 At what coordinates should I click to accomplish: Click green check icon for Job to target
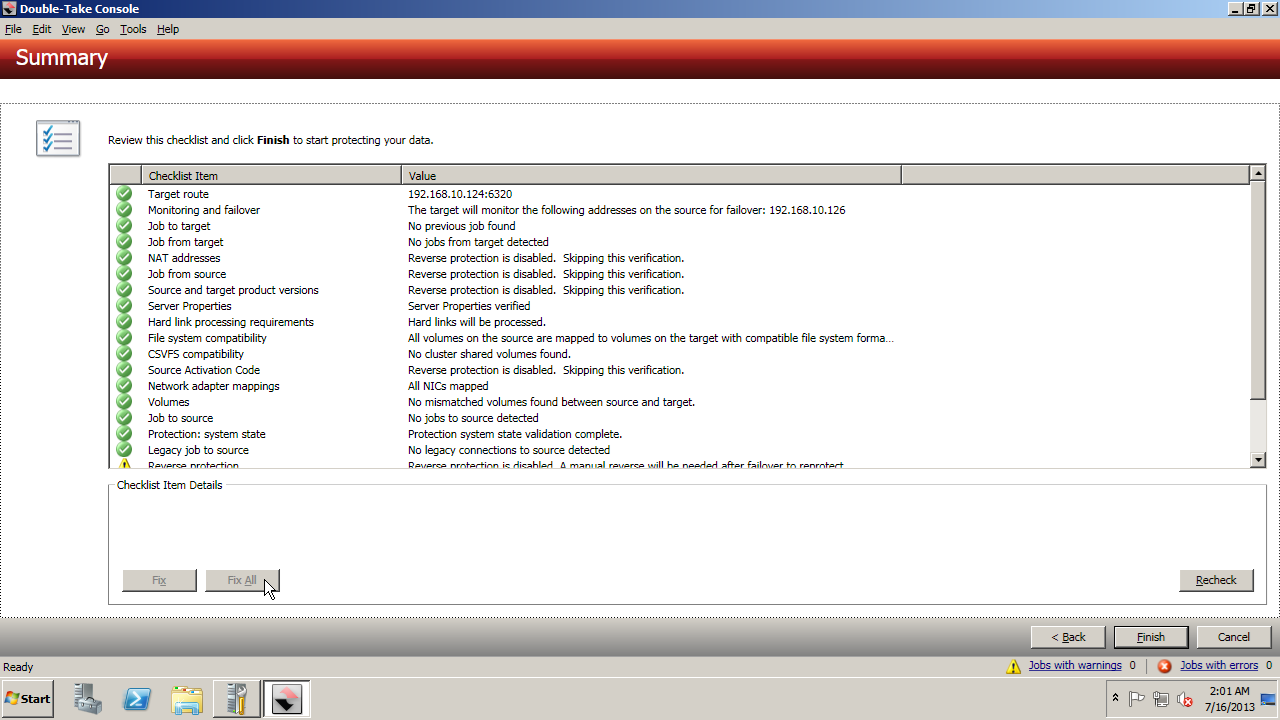pos(124,226)
